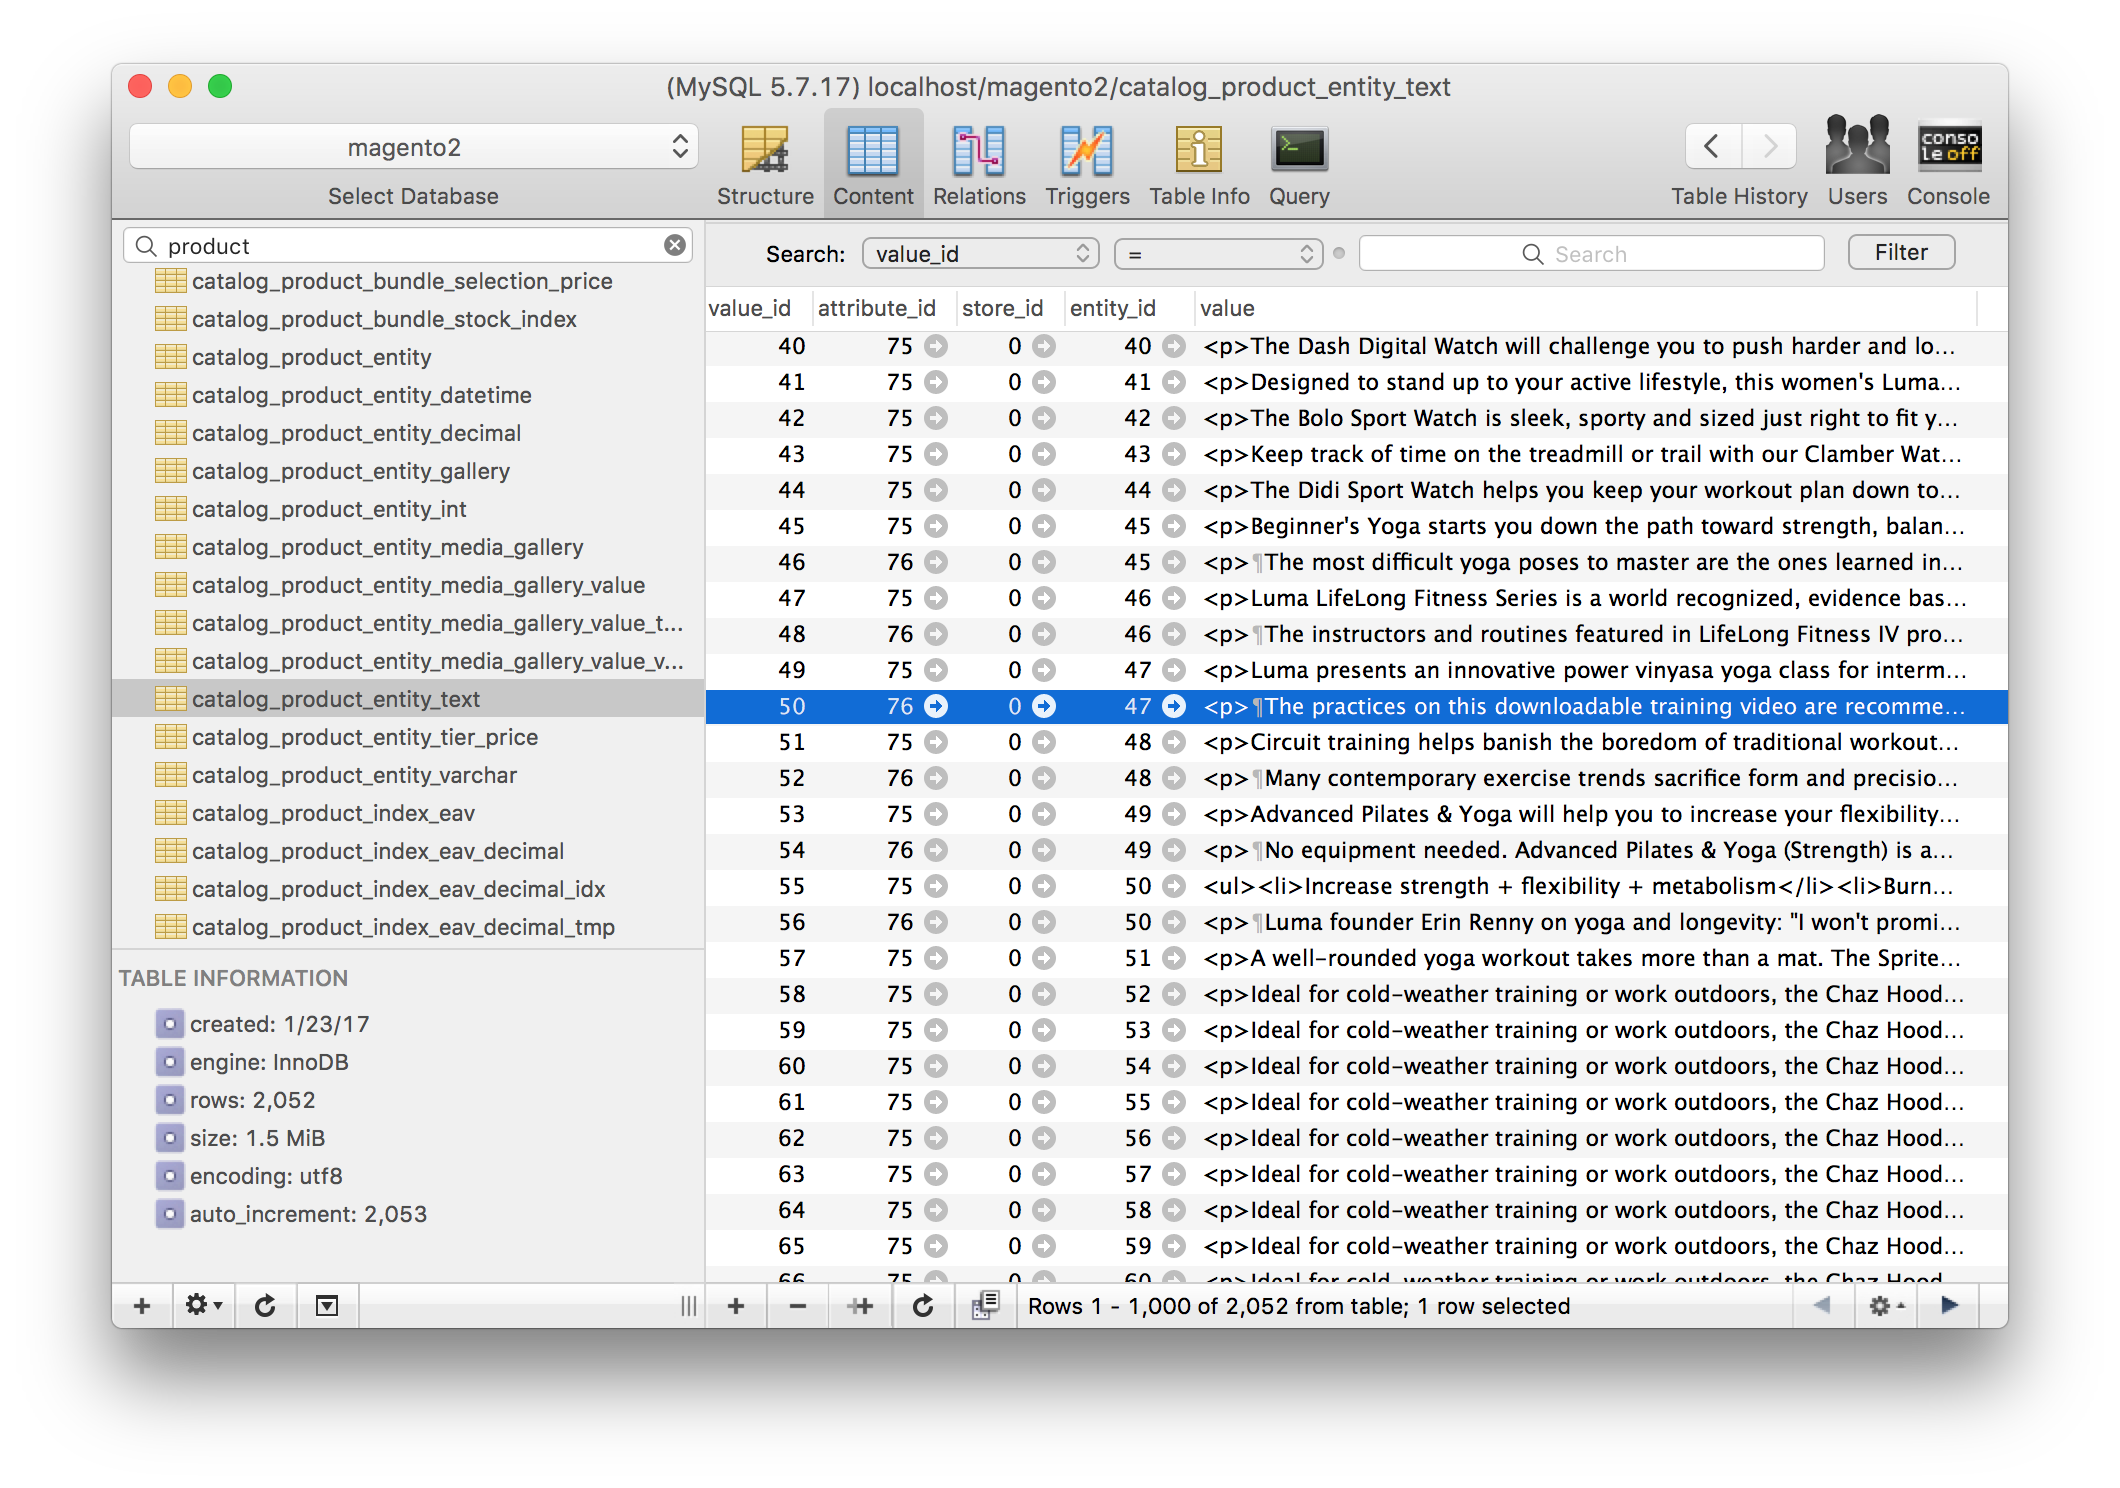The height and width of the screenshot is (1488, 2120).
Task: Open the Relations view icon
Action: [978, 152]
